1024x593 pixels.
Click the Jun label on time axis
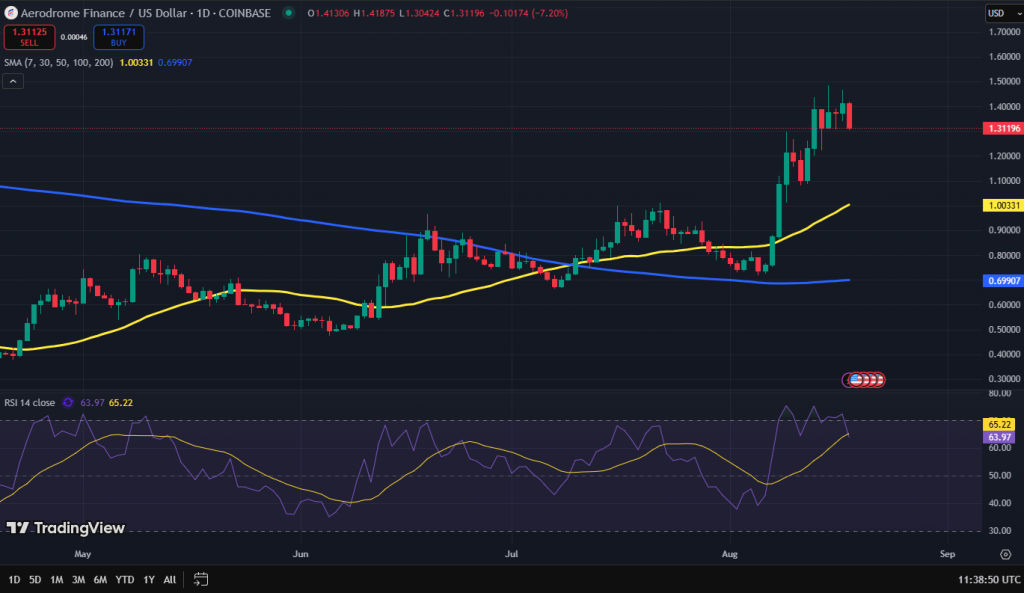click(300, 554)
